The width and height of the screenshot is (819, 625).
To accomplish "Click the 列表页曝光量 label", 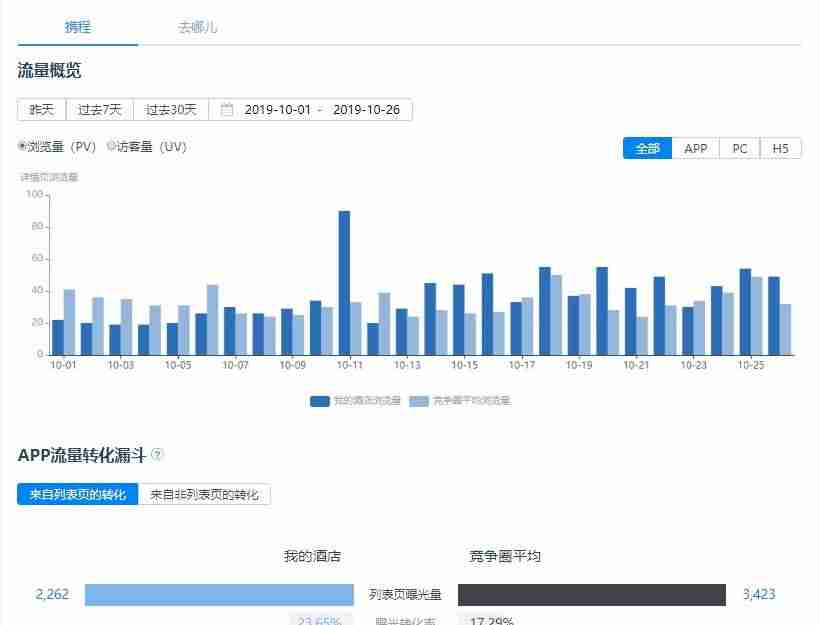I will (x=405, y=594).
